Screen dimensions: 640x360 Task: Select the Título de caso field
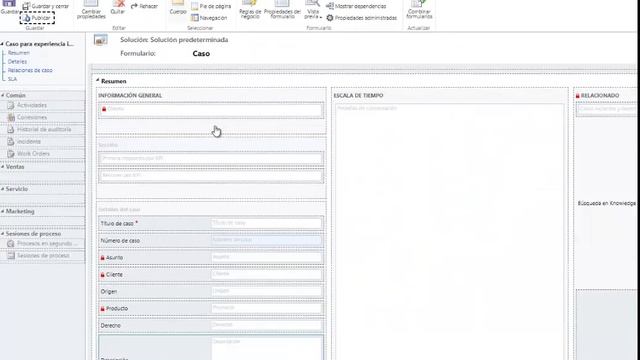click(211, 223)
